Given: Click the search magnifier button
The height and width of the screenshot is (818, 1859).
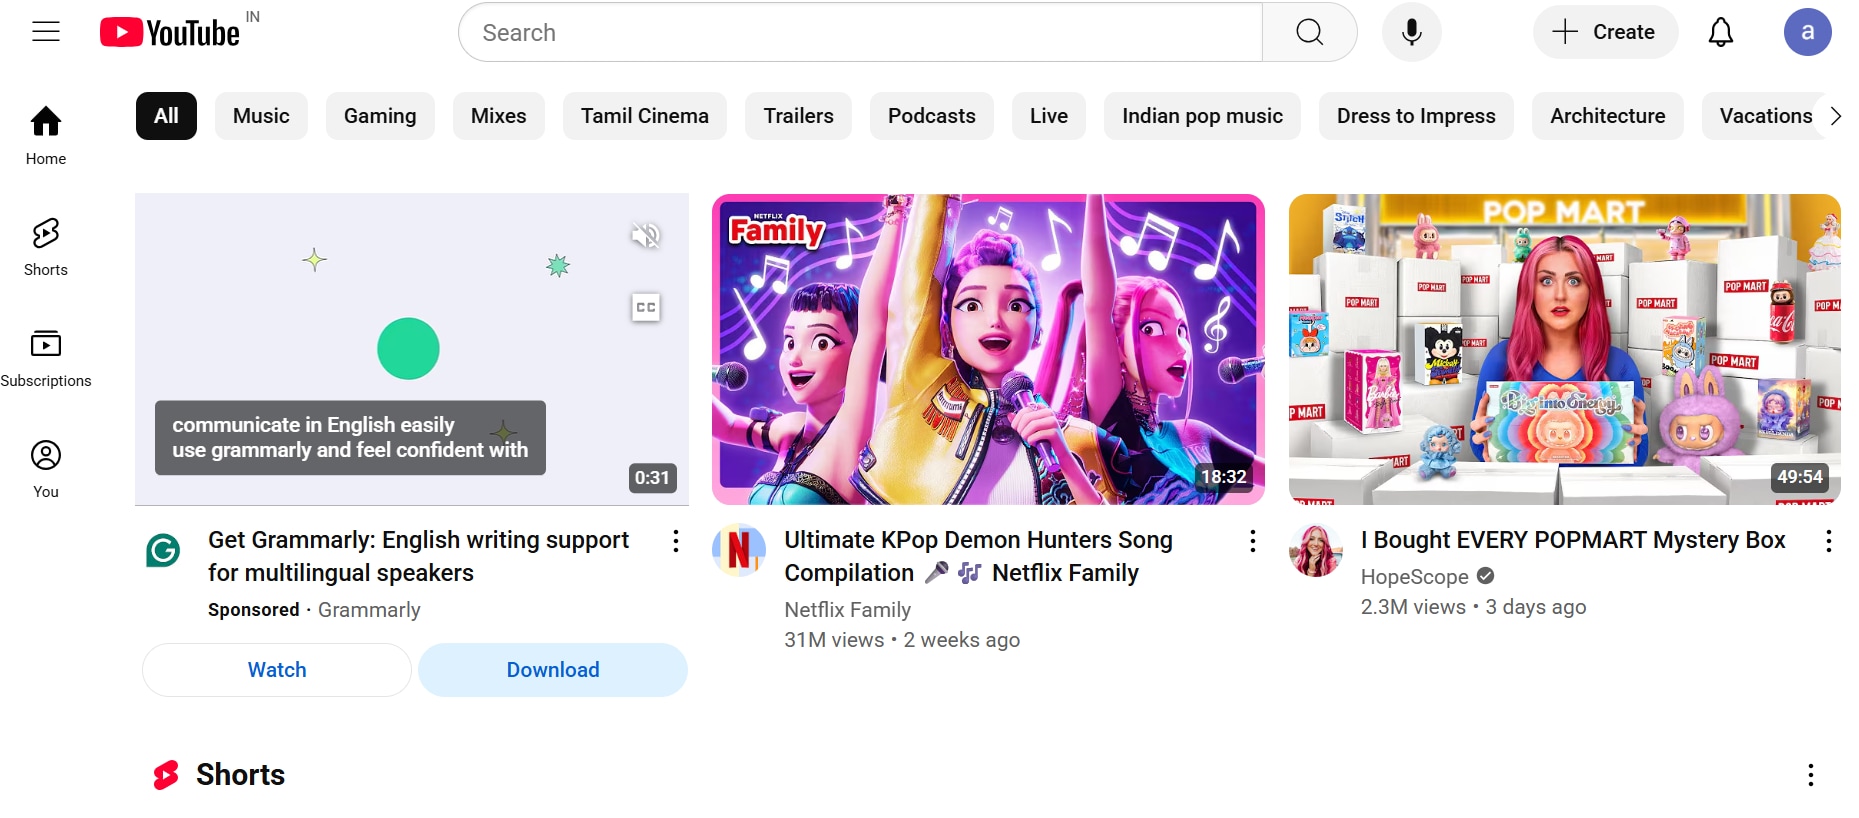Looking at the screenshot, I should (x=1310, y=32).
